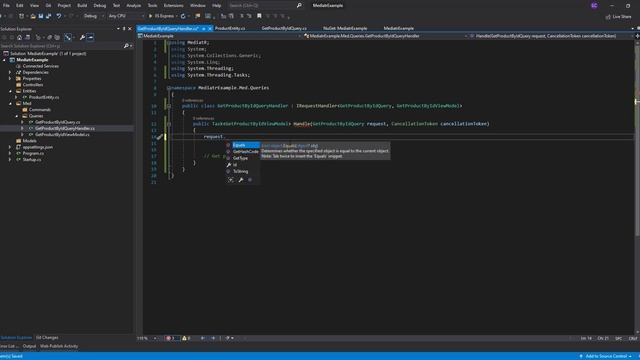640x360 pixels.
Task: Select the Controllers folder
Action: tap(33, 85)
